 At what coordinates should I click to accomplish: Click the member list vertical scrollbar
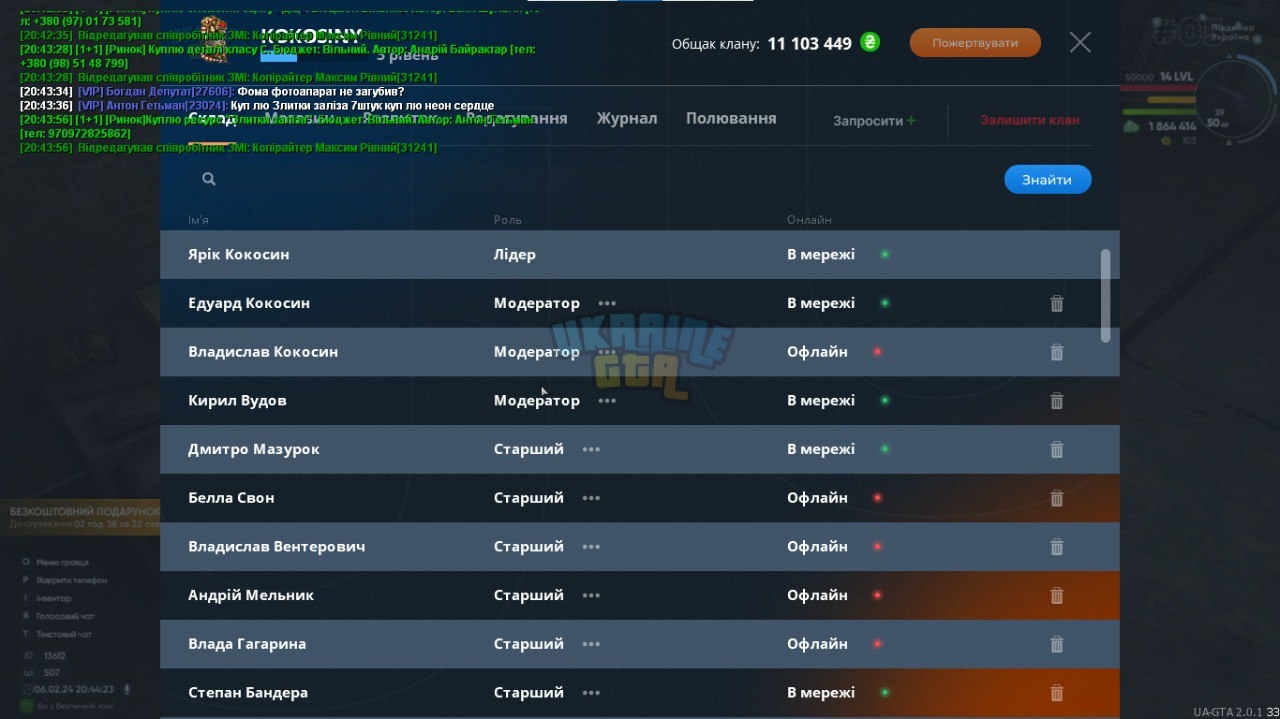click(x=1105, y=296)
